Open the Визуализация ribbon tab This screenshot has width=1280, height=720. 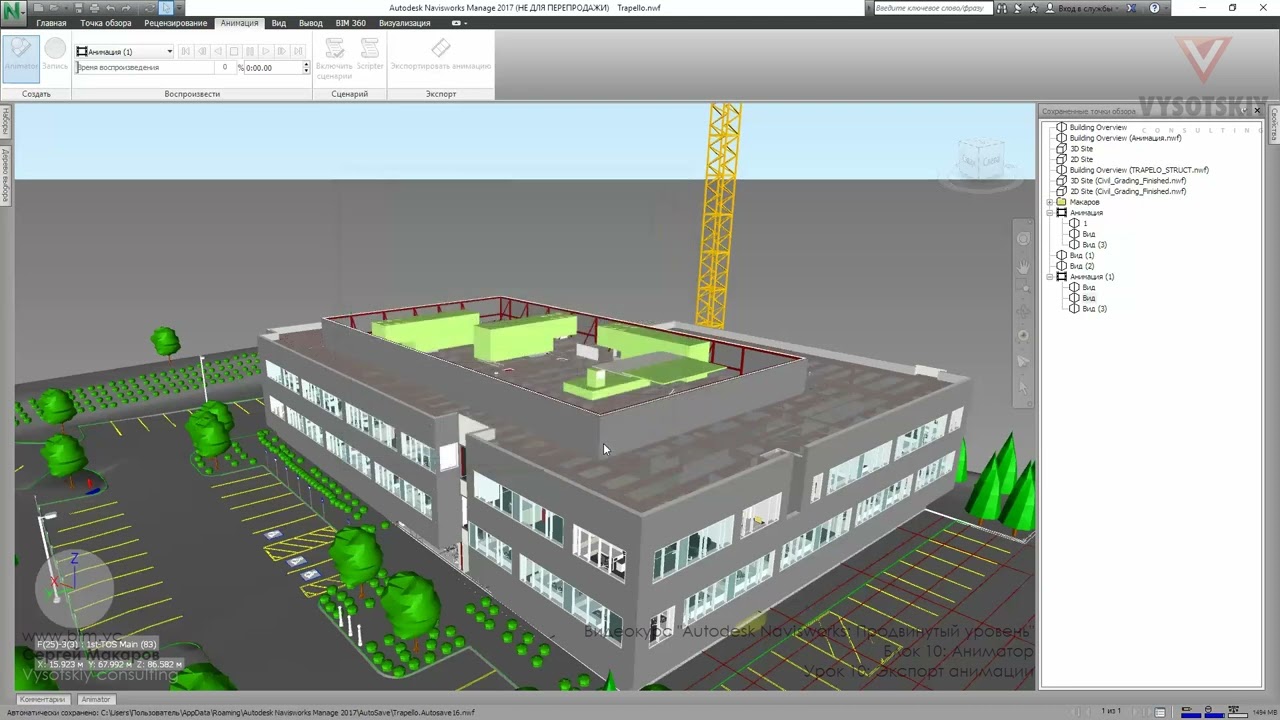[404, 23]
